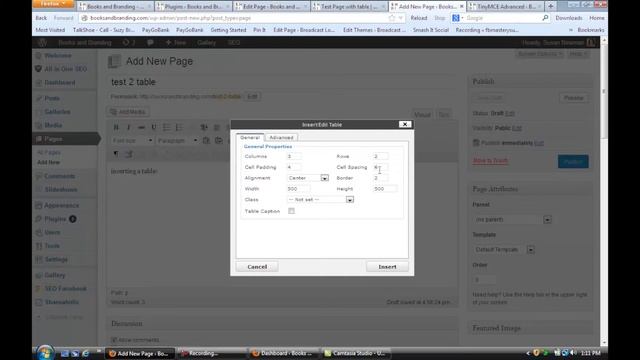Open Camtasia Studio from the taskbar
640x360 pixels.
(355, 353)
